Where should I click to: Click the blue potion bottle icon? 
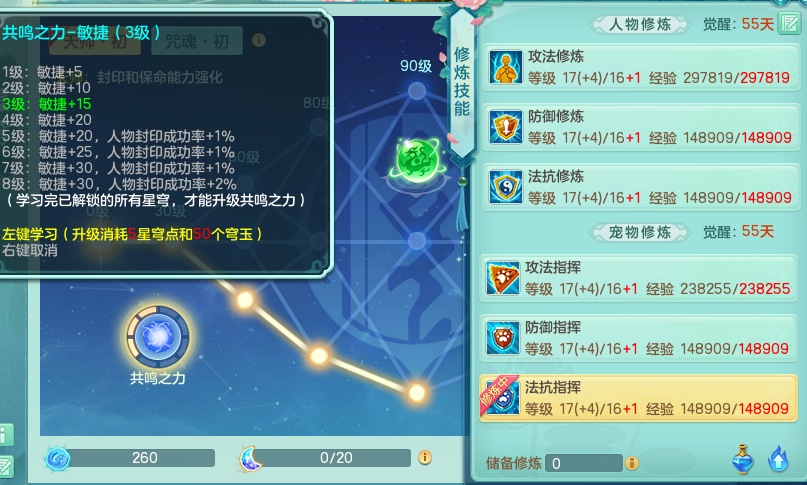point(742,459)
